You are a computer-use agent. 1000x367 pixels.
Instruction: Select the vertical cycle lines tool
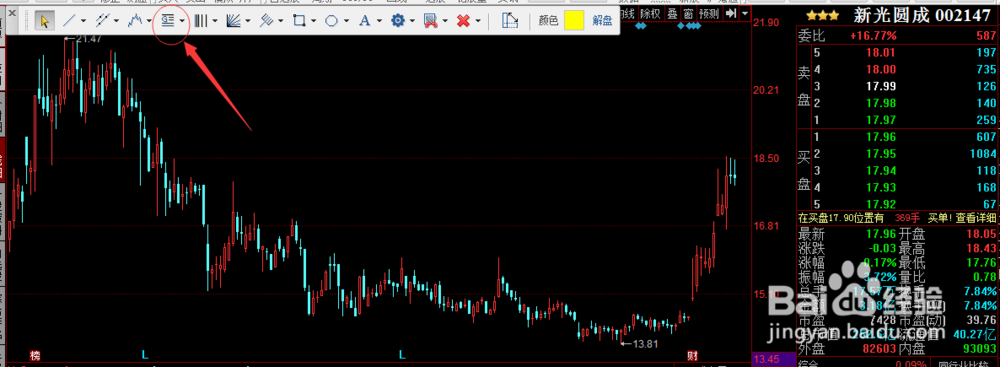[200, 21]
